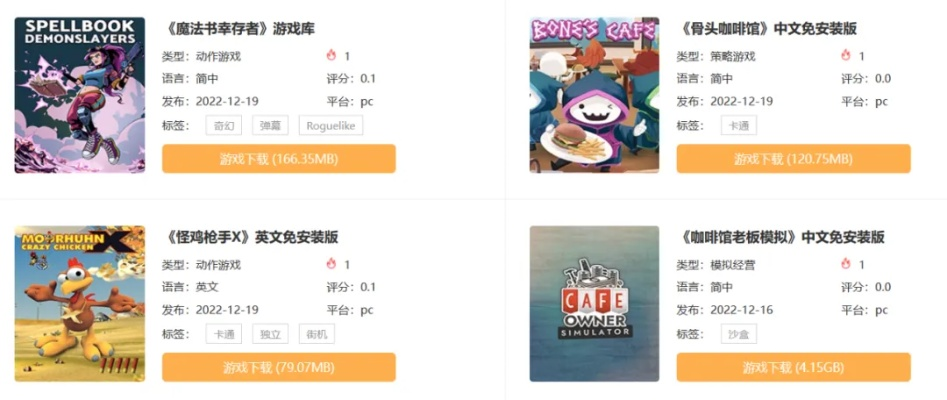Click the flame icon for 咖啡馆老板模拟
The height and width of the screenshot is (400, 947).
(846, 264)
